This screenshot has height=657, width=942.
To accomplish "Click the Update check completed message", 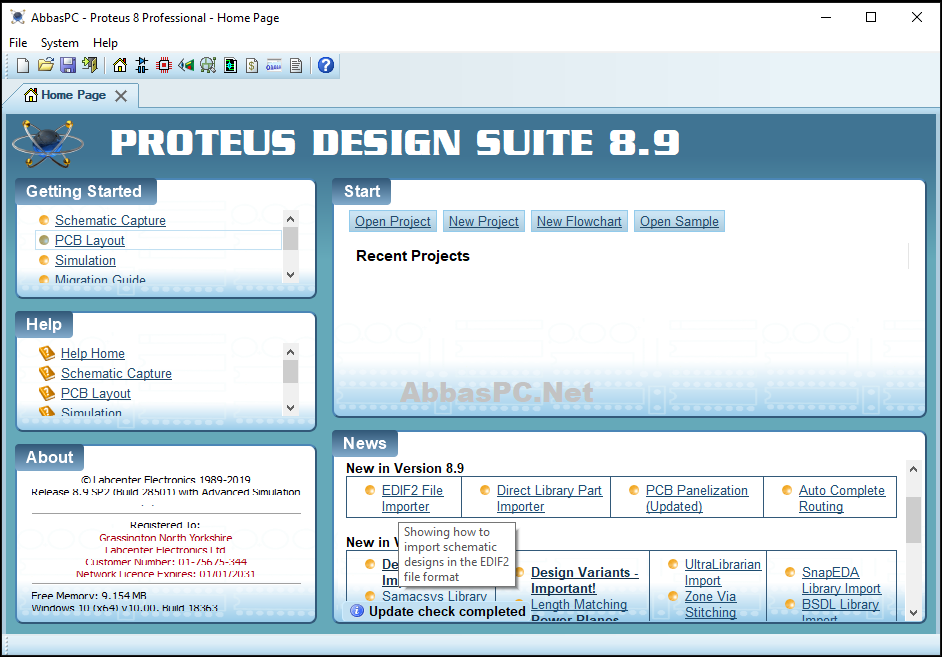I will click(447, 611).
